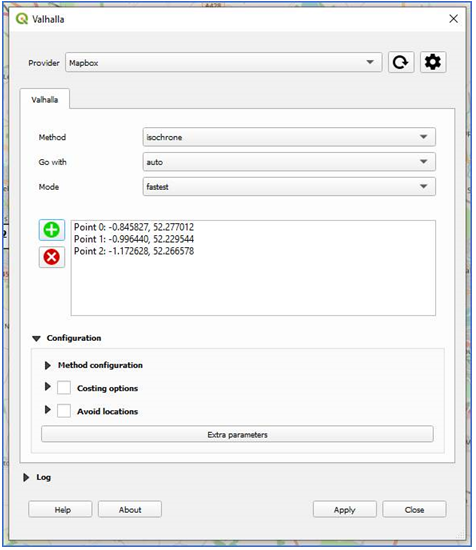The image size is (476, 550).
Task: Expand the Costing options arrow
Action: point(48,387)
